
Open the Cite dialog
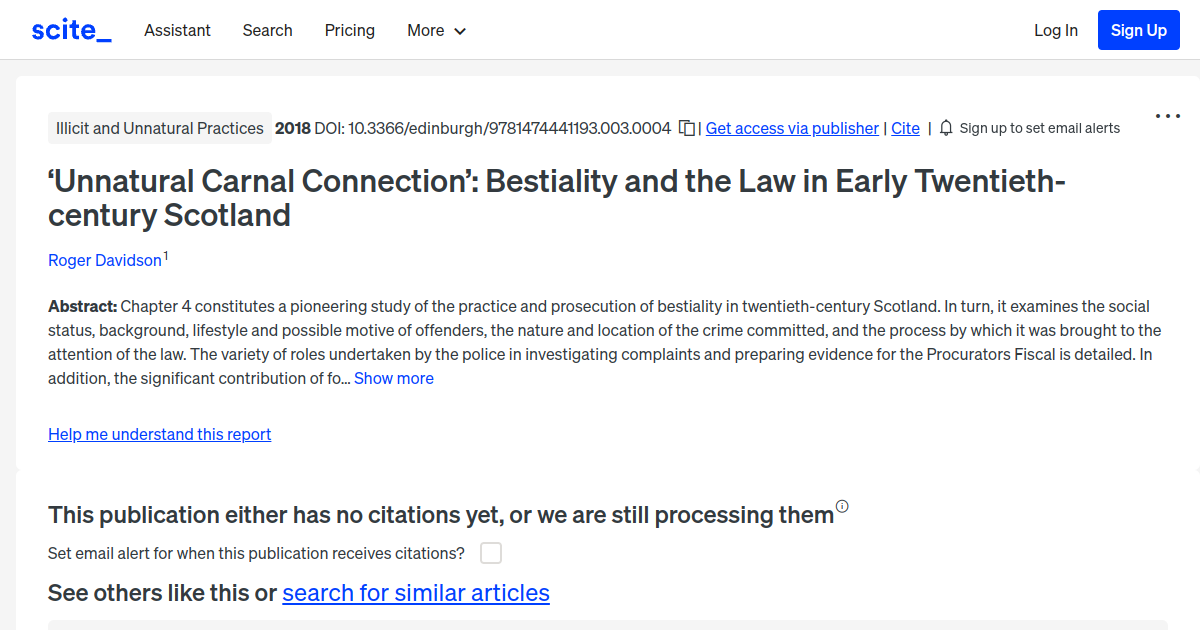(x=905, y=128)
